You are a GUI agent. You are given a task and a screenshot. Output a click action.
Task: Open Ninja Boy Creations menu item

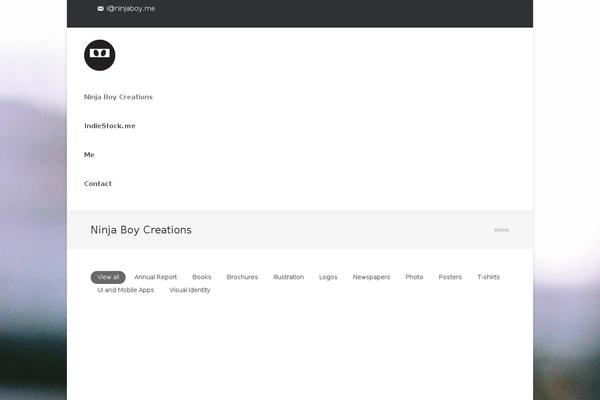click(118, 97)
